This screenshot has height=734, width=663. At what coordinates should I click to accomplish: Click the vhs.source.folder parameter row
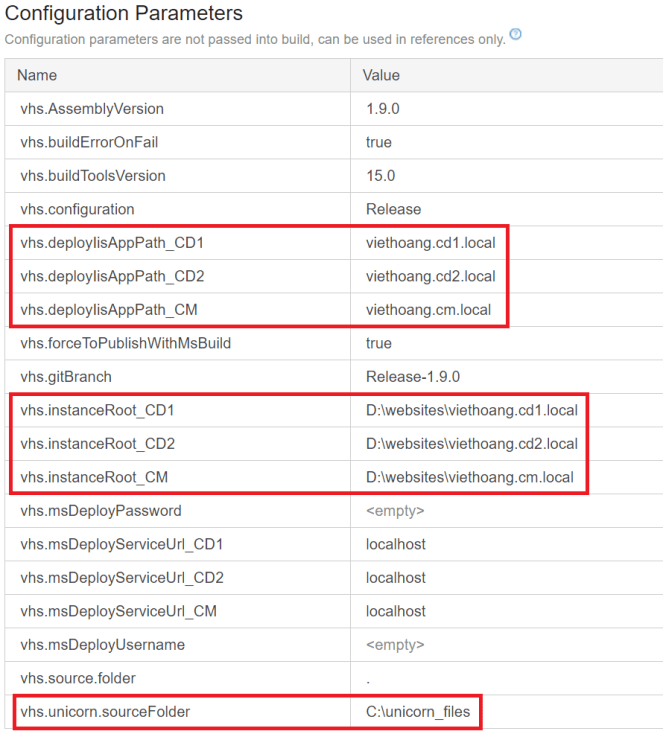pyautogui.click(x=77, y=679)
